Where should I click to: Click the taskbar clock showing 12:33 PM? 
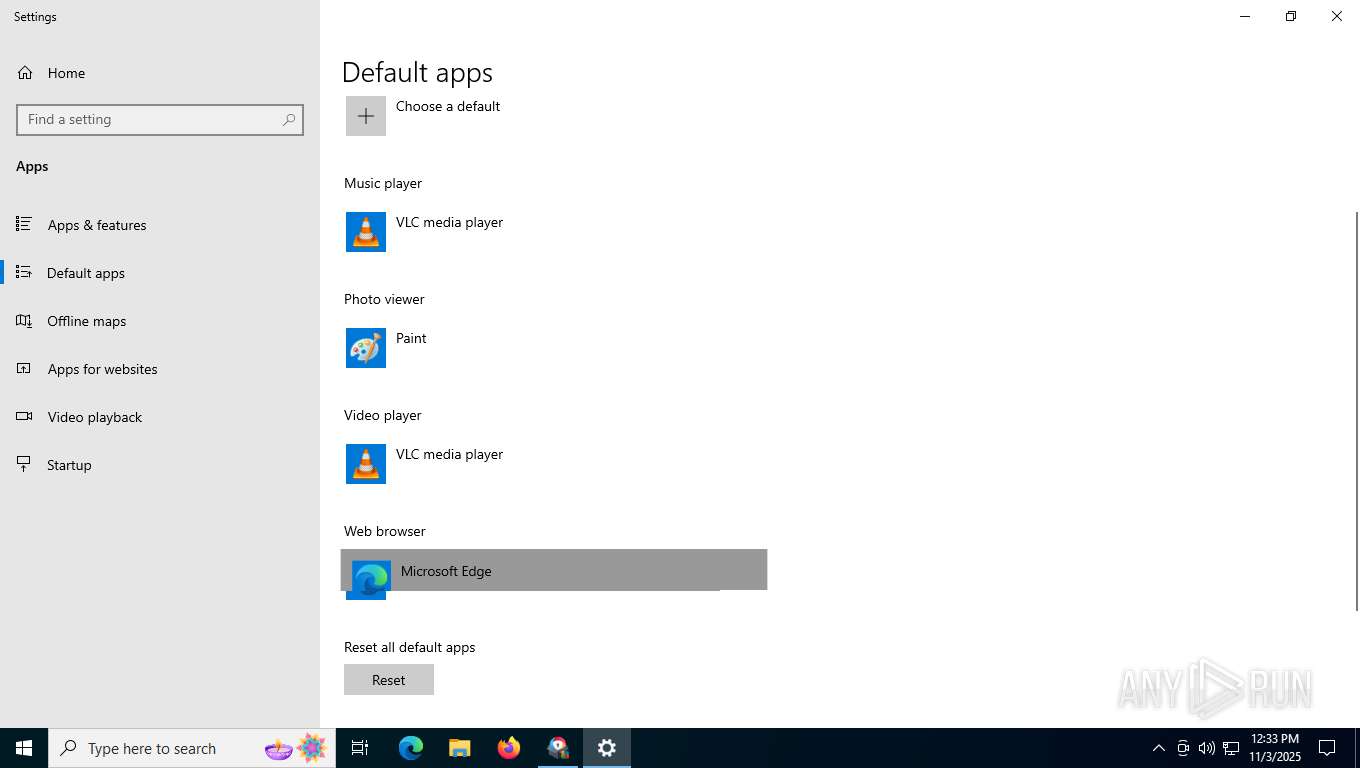[x=1275, y=748]
